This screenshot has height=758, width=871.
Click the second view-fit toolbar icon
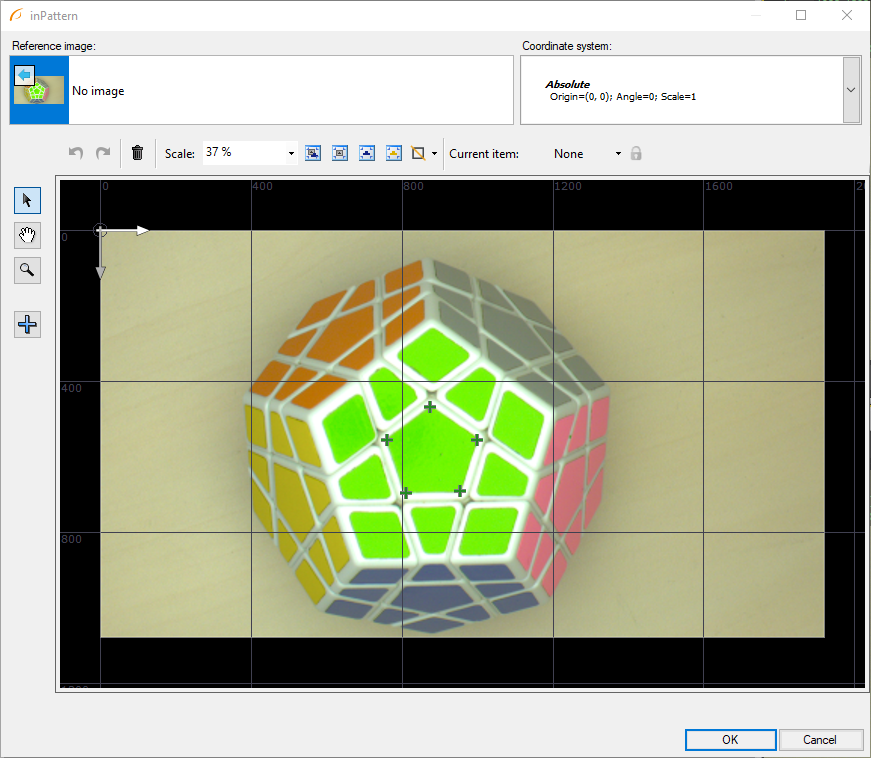(x=340, y=153)
